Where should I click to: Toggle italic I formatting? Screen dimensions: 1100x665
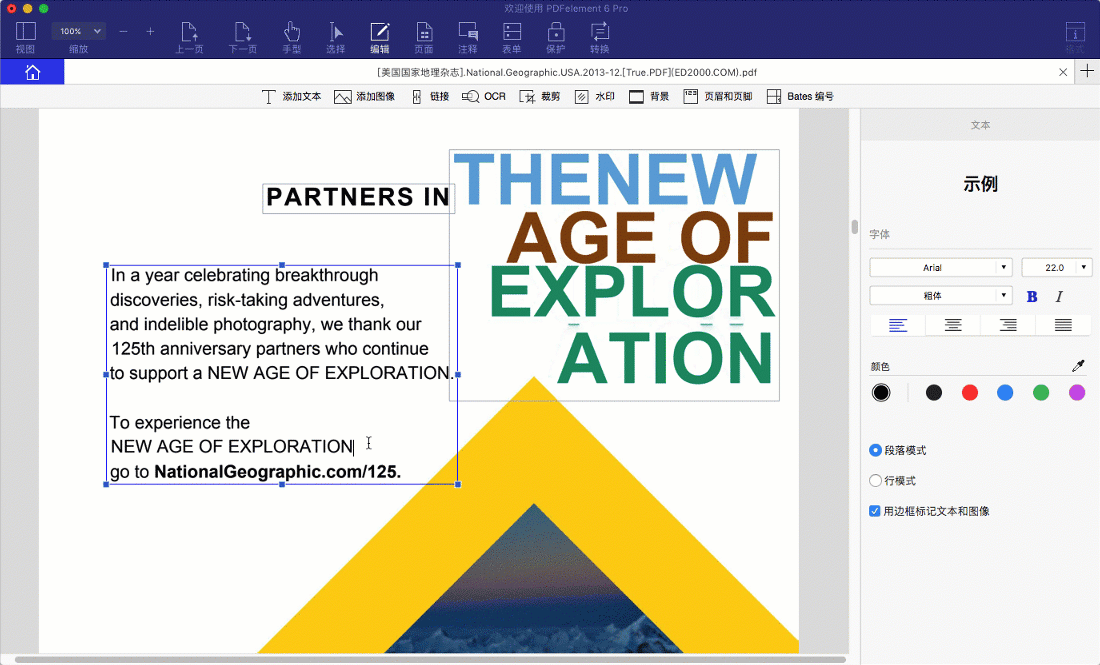[x=1059, y=296]
